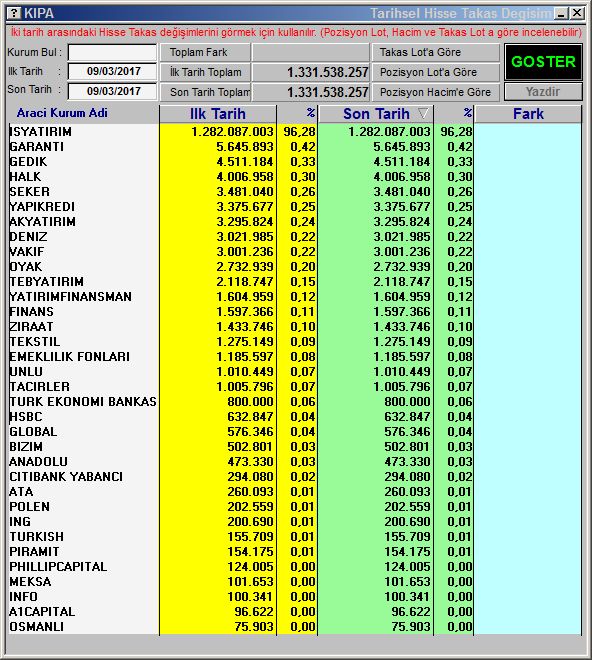This screenshot has height=660, width=592.
Task: Select the ATA row
Action: click(295, 492)
